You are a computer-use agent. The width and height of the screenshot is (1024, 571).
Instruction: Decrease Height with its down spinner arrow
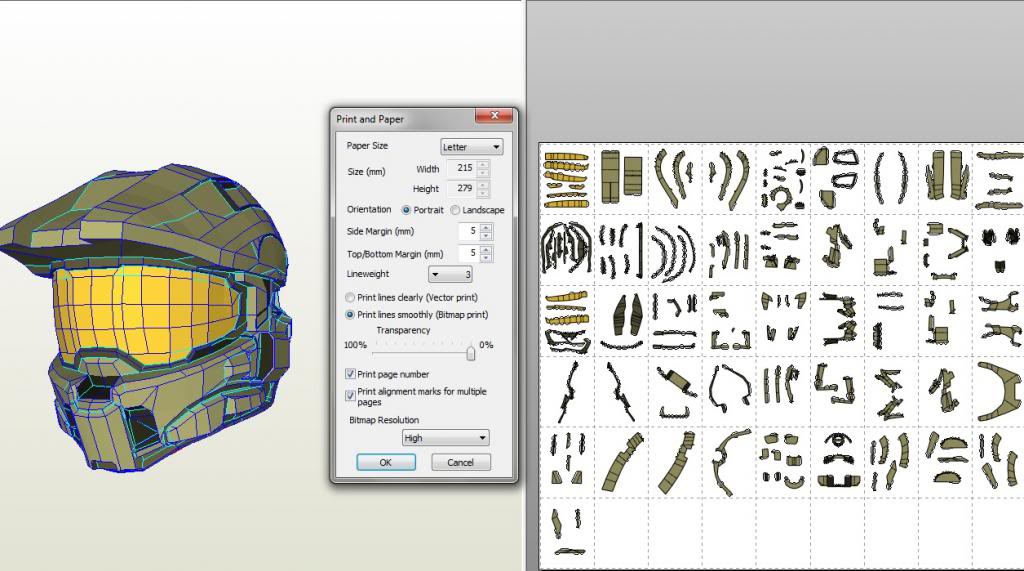483,192
